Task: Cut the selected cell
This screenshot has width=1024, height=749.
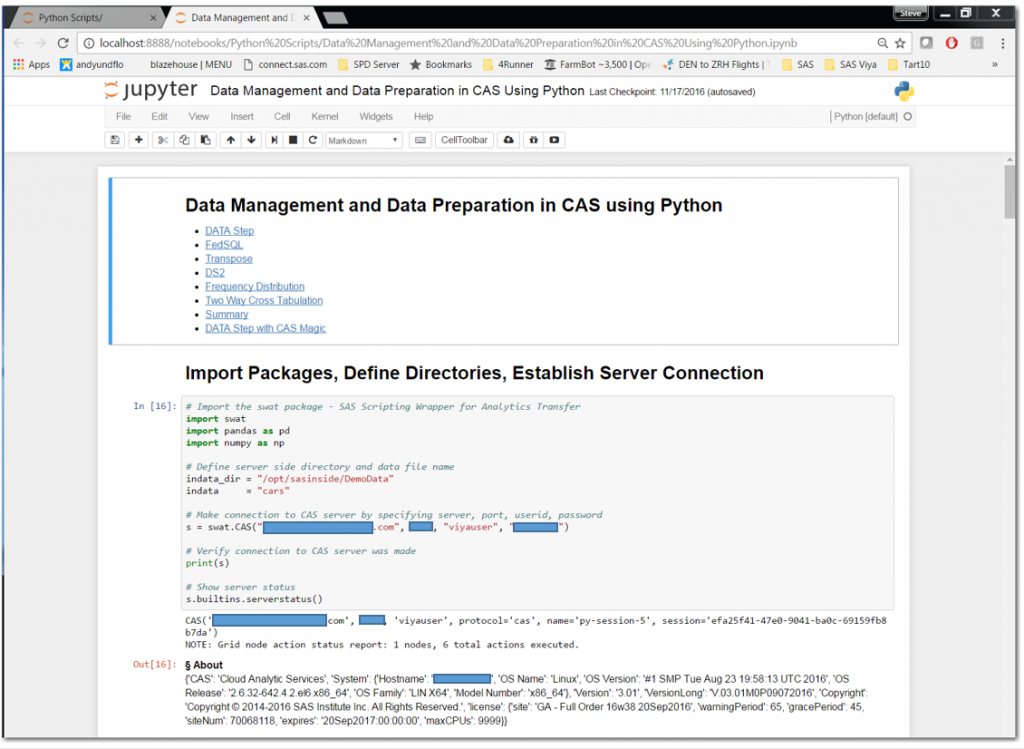Action: click(163, 139)
